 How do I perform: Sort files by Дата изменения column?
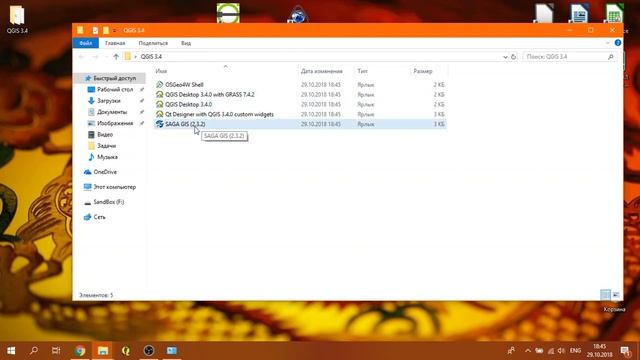coord(322,71)
